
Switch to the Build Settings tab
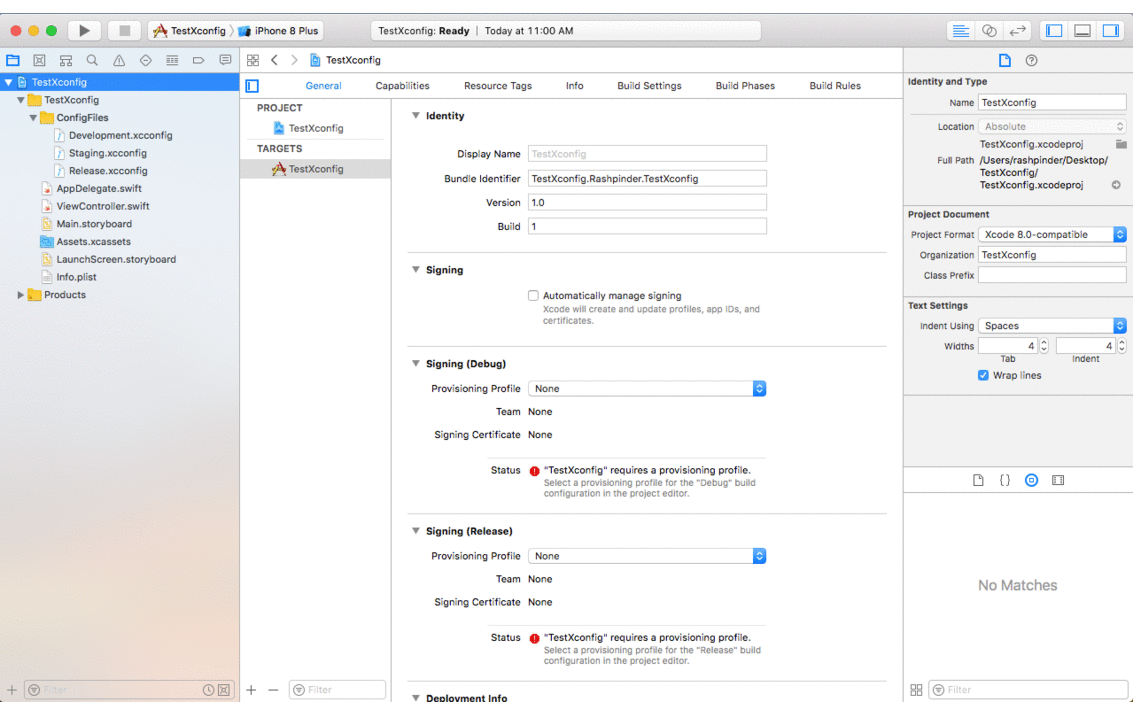(648, 85)
